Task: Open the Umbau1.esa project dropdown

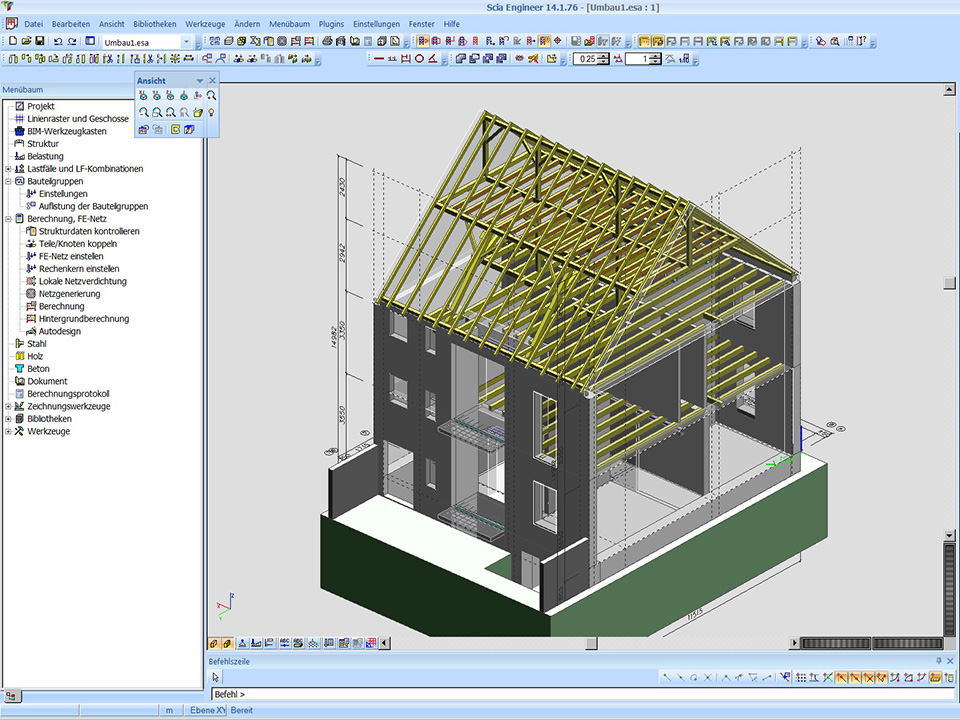Action: coord(186,42)
